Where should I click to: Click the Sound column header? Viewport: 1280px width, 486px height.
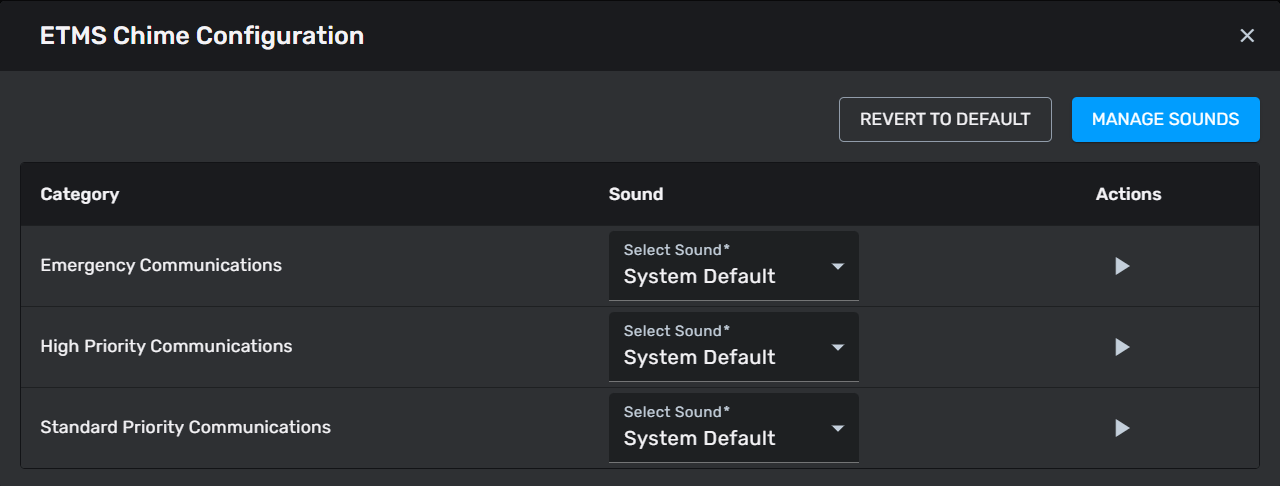pyautogui.click(x=635, y=194)
